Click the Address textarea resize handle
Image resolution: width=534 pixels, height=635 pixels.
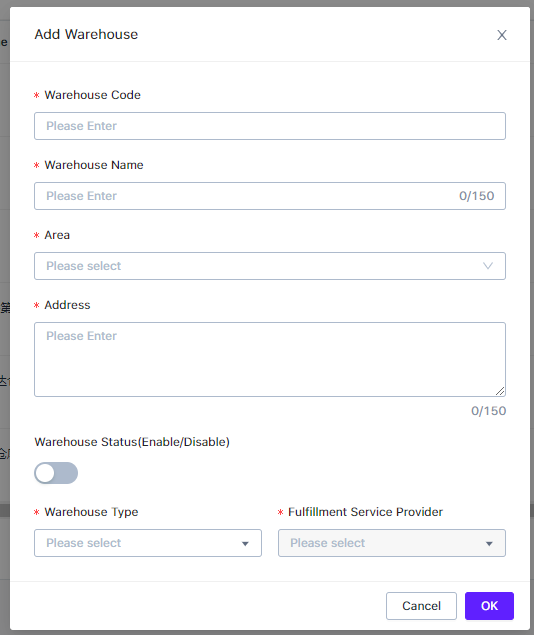(500, 391)
